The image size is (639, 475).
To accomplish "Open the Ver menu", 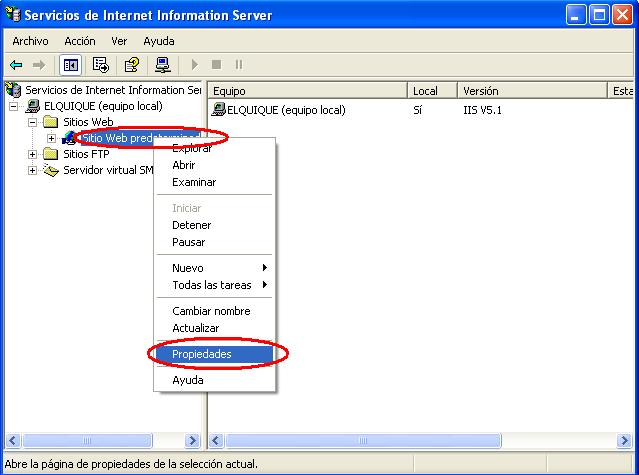I will pyautogui.click(x=119, y=41).
